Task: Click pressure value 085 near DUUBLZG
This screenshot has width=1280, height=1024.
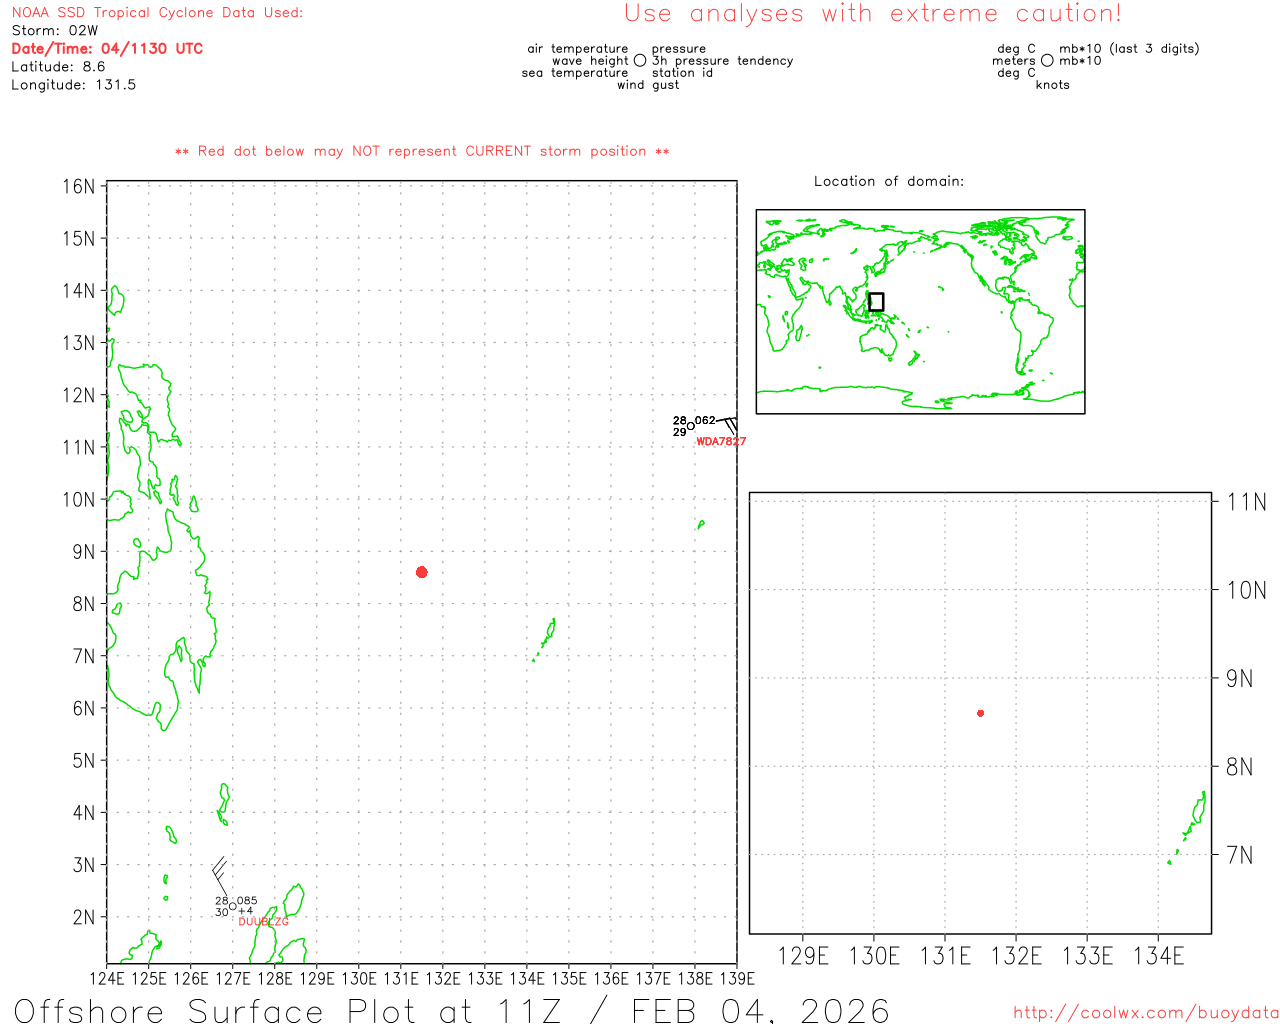Action: (247, 901)
